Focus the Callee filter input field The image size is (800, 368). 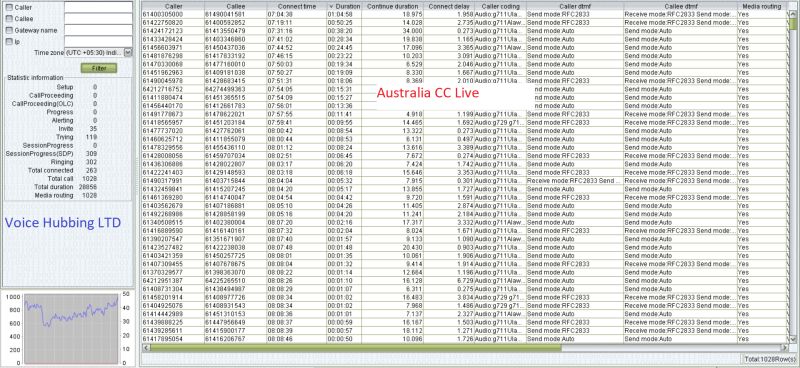(x=98, y=18)
